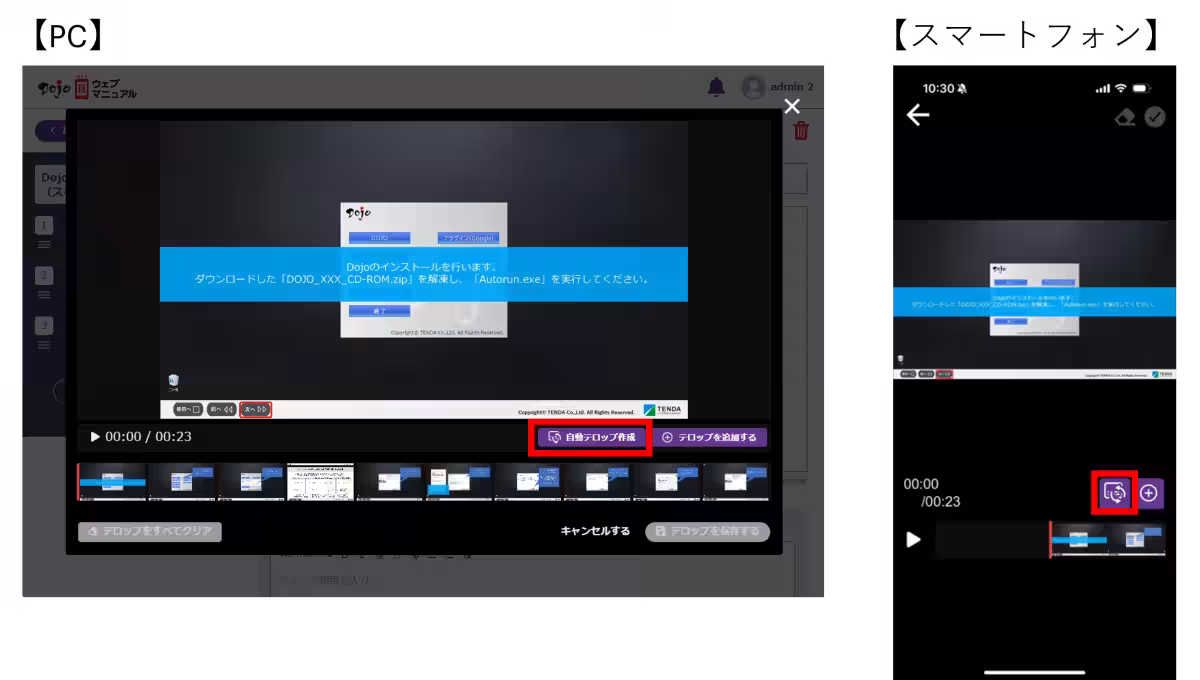Viewport: 1200px width, 680px height.
Task: Click the テロップを保存する button
Action: [x=707, y=531]
